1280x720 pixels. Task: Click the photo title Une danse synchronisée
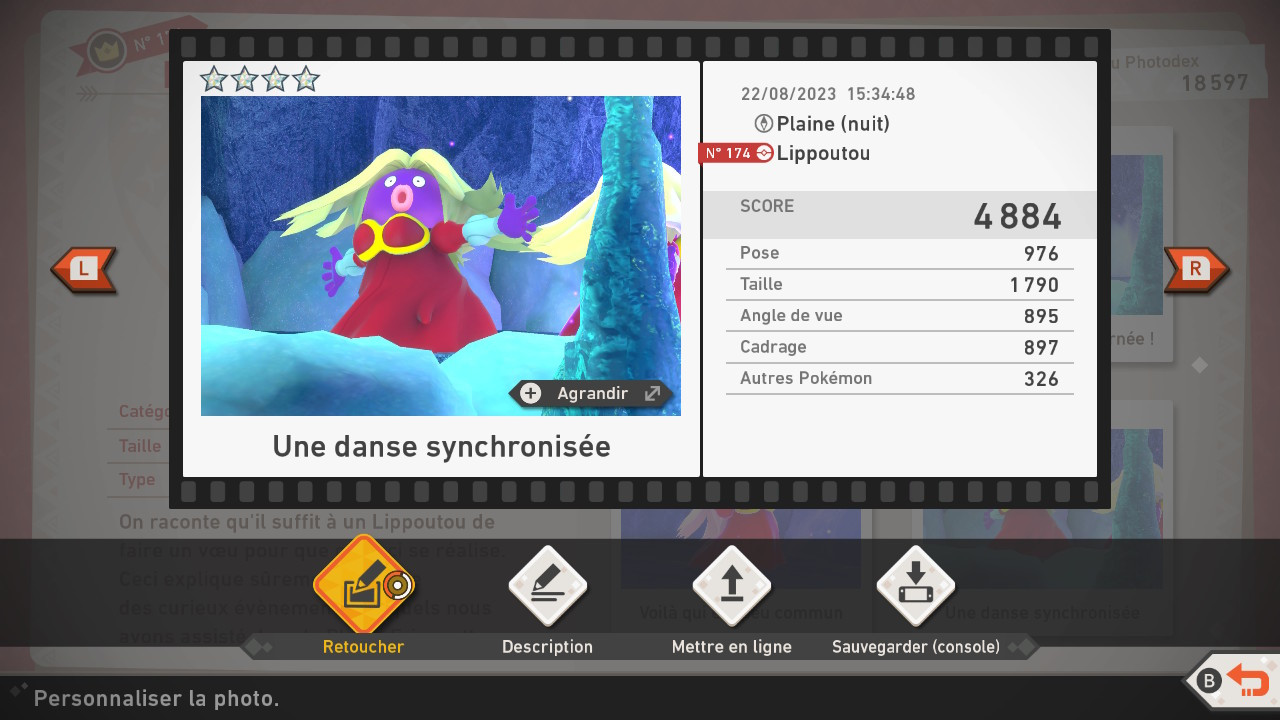441,446
